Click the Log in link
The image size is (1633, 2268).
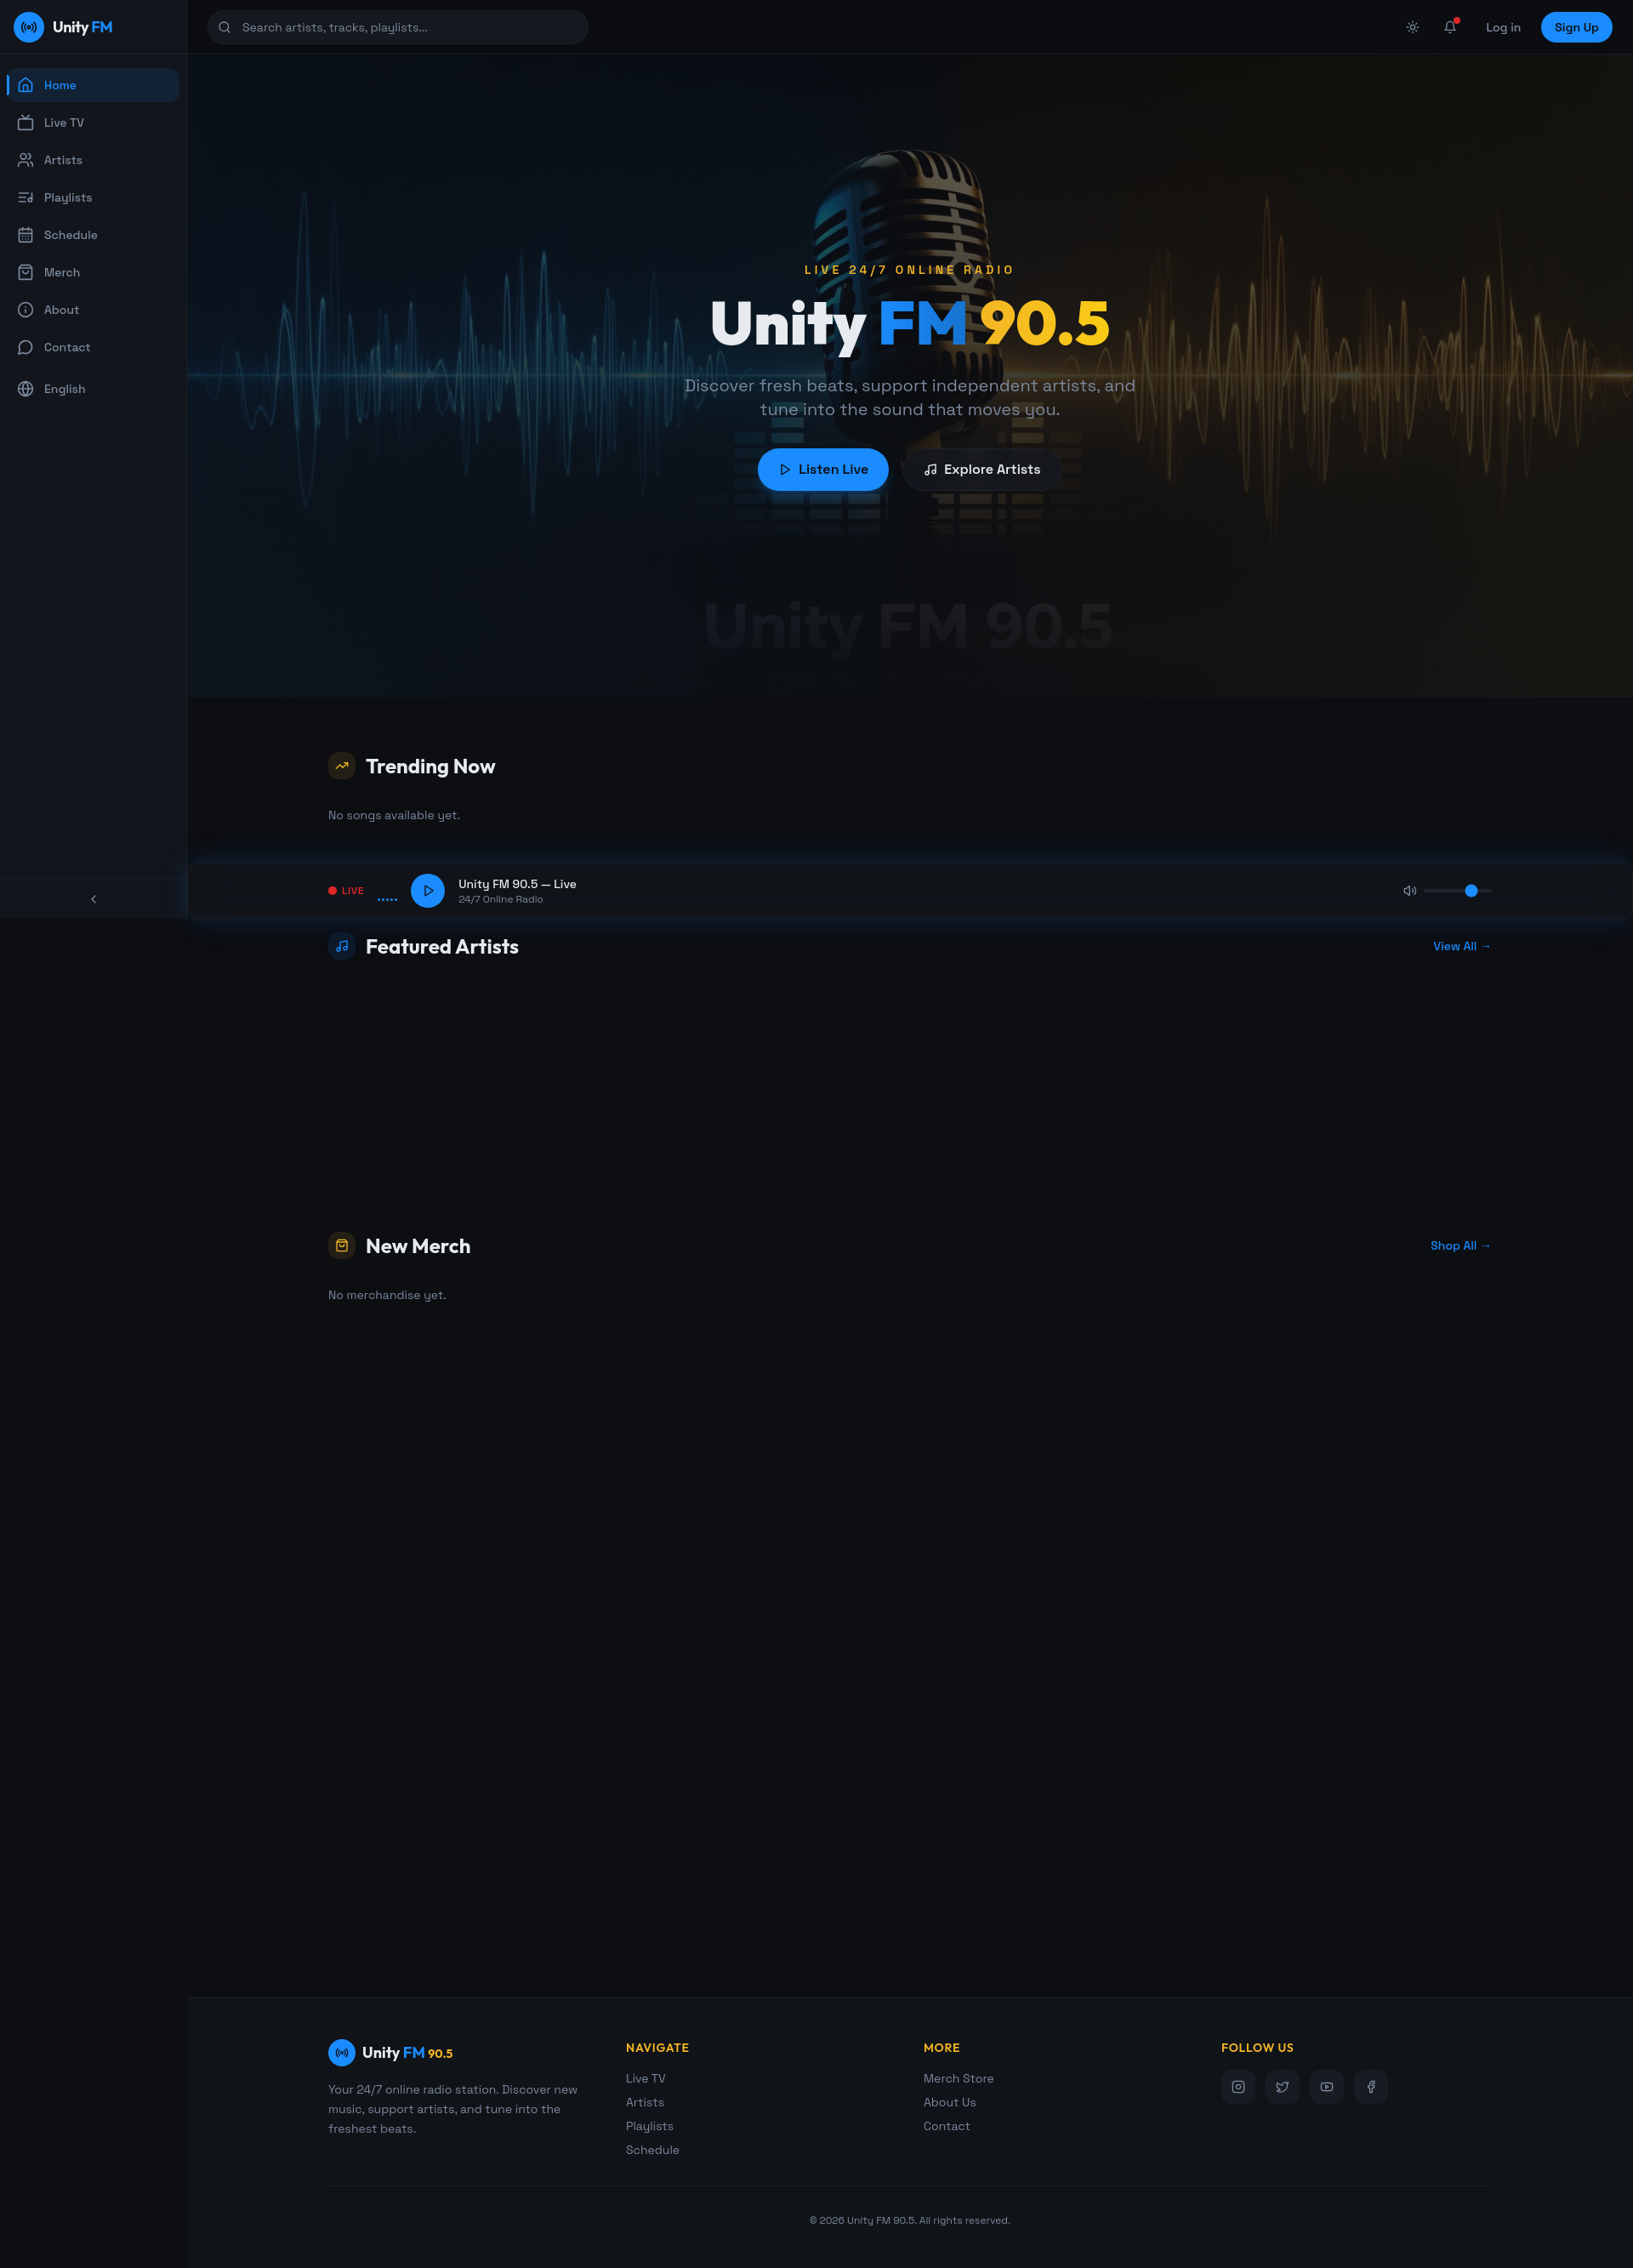tap(1503, 28)
